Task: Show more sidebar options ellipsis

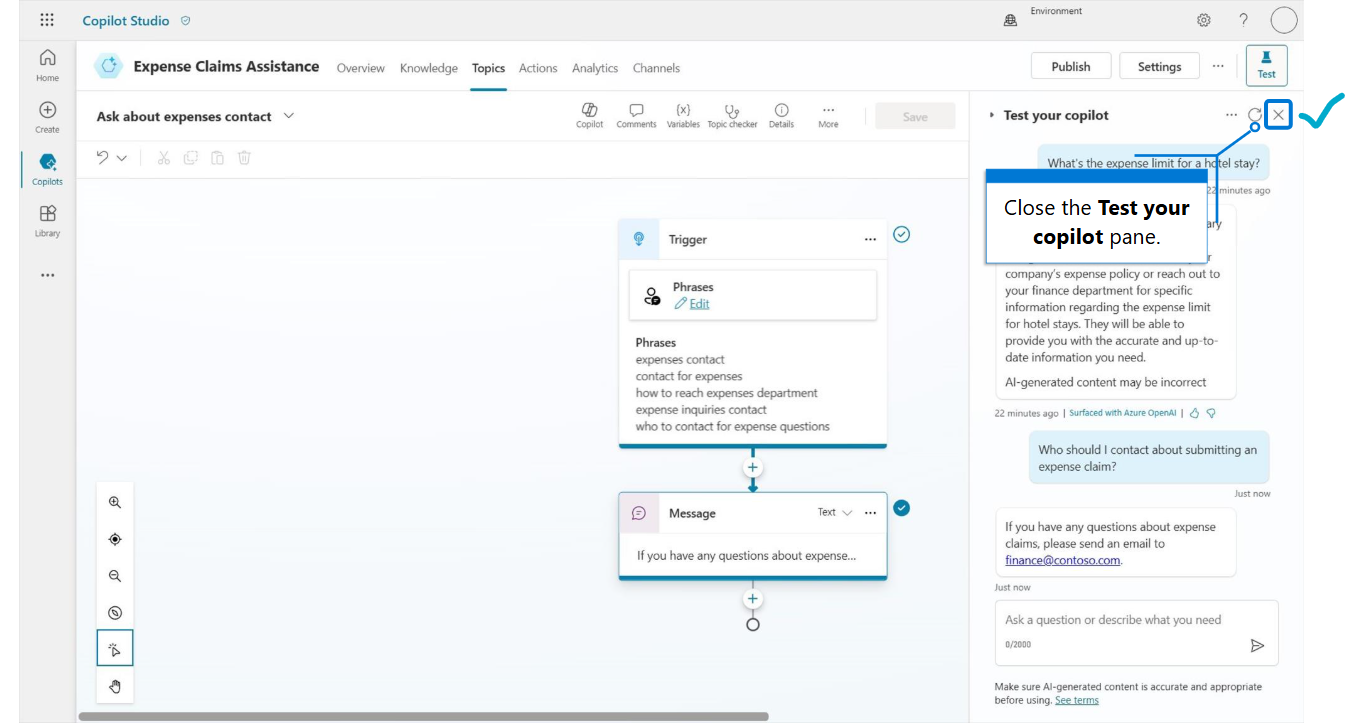Action: [47, 275]
